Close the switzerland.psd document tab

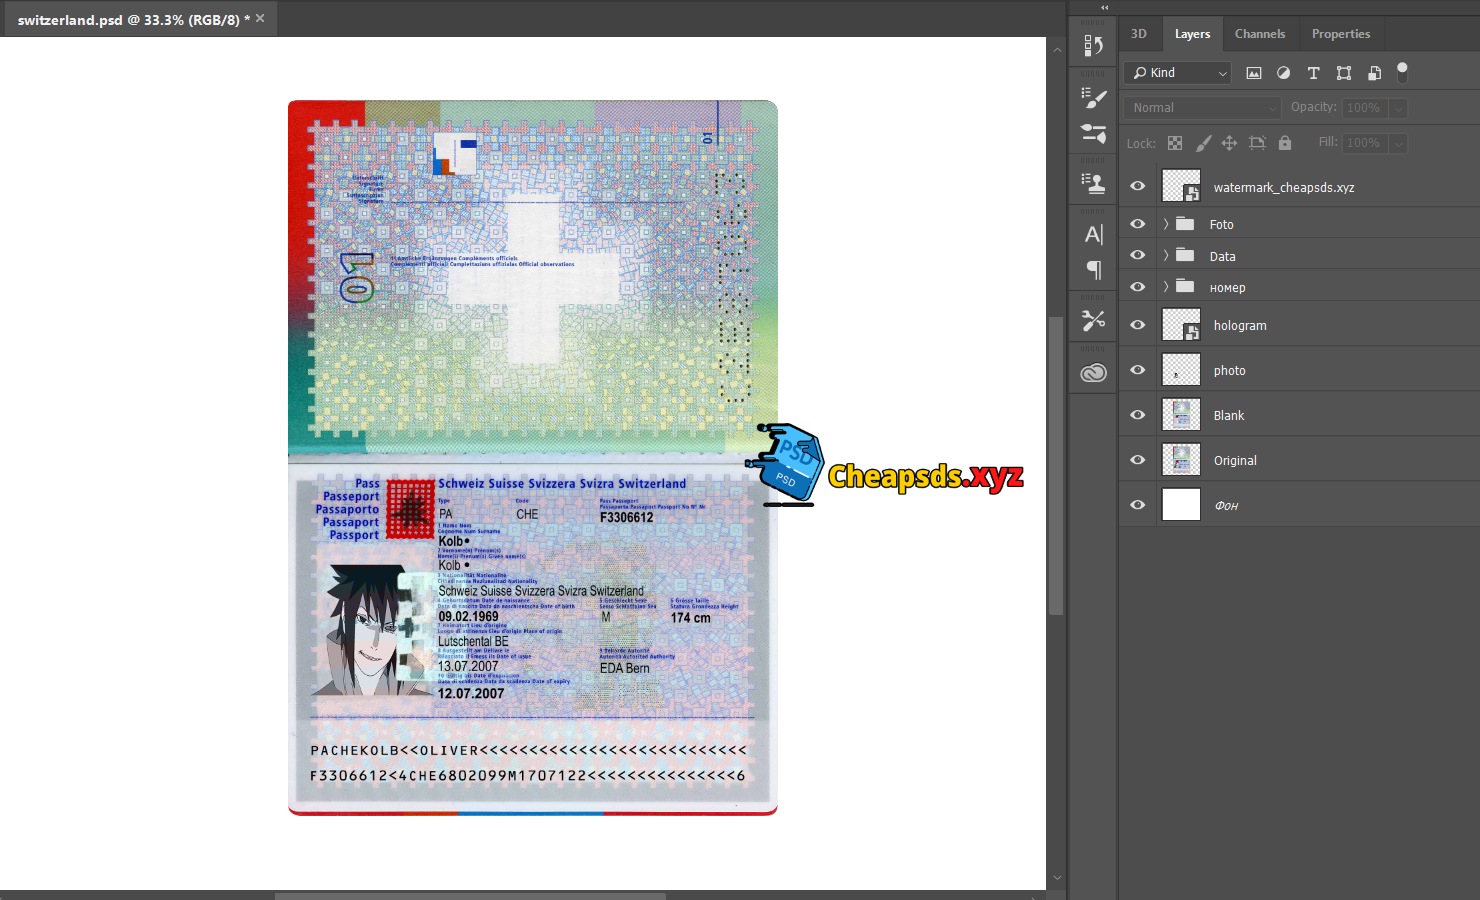pos(260,18)
